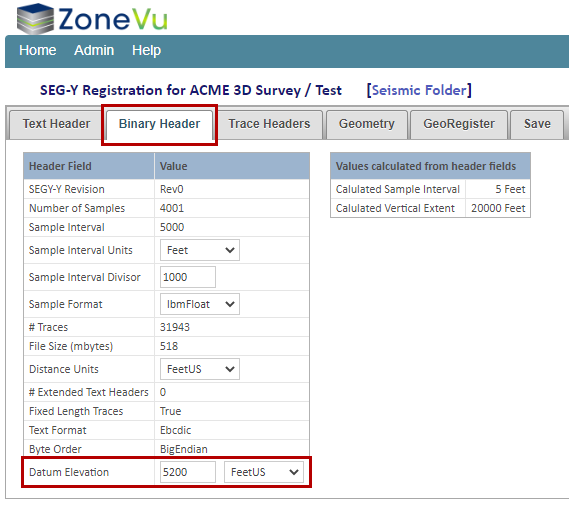This screenshot has height=505, width=569.
Task: Open the Trace Headers tab
Action: (x=269, y=124)
